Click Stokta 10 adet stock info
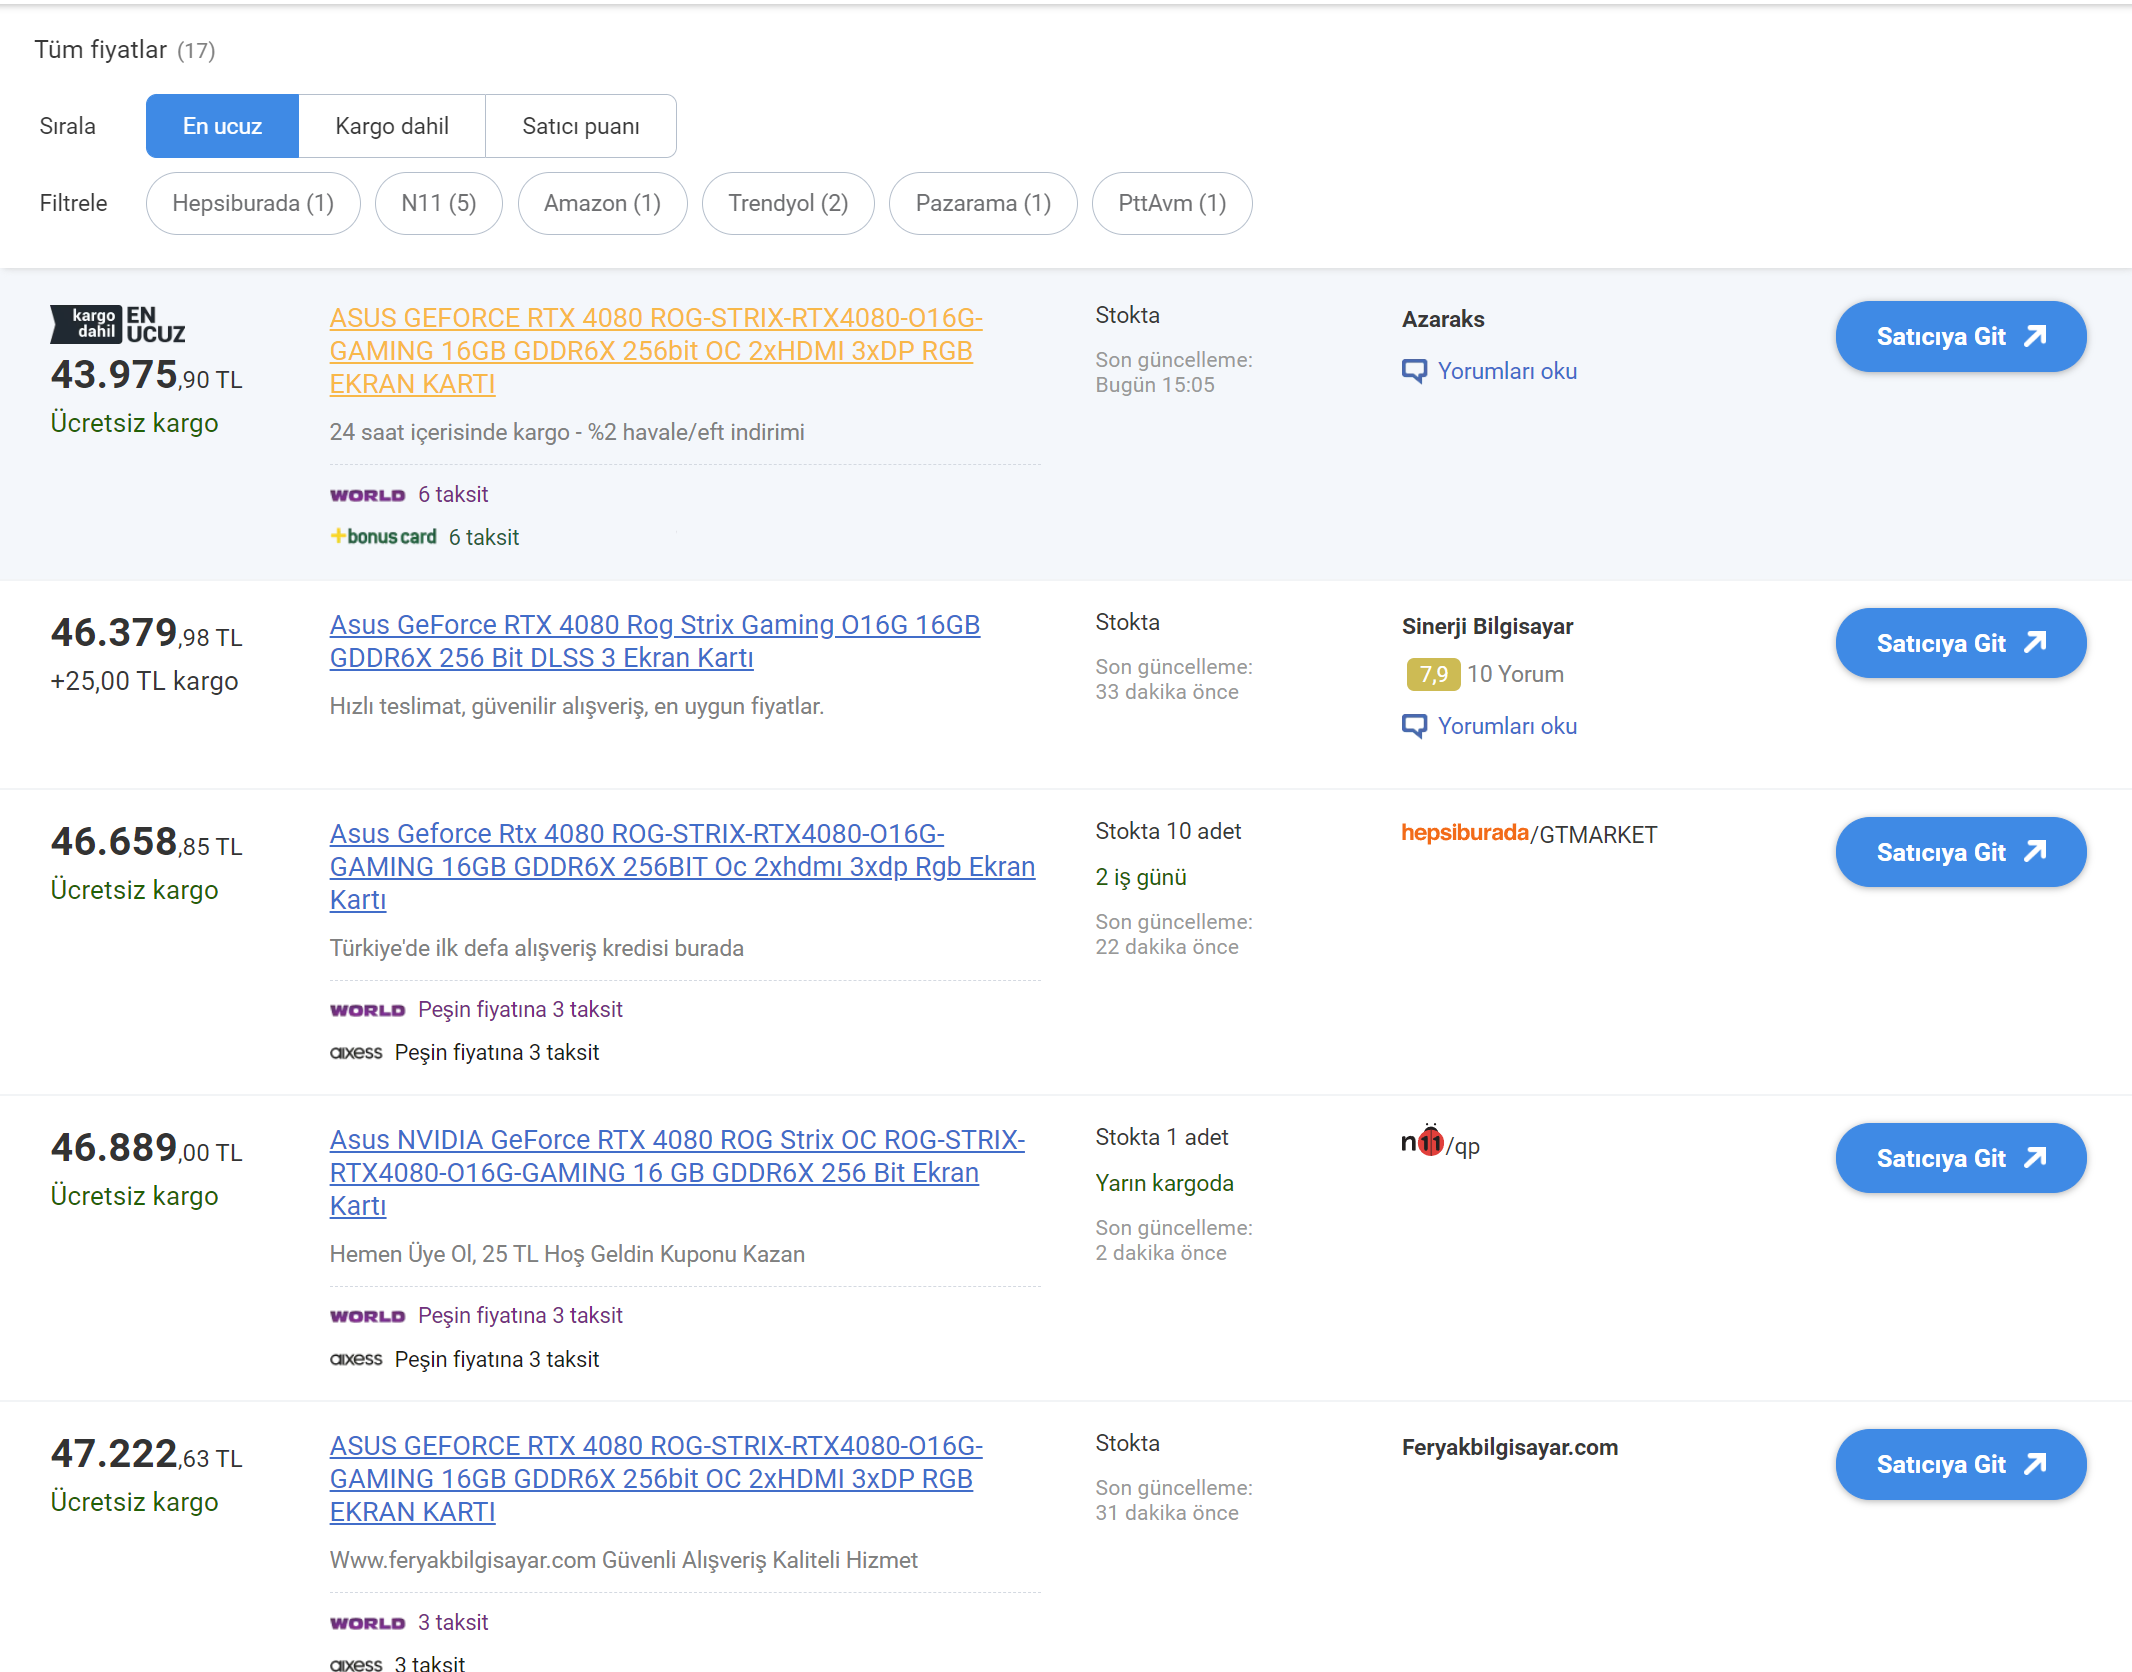The height and width of the screenshot is (1672, 2132). point(1168,831)
